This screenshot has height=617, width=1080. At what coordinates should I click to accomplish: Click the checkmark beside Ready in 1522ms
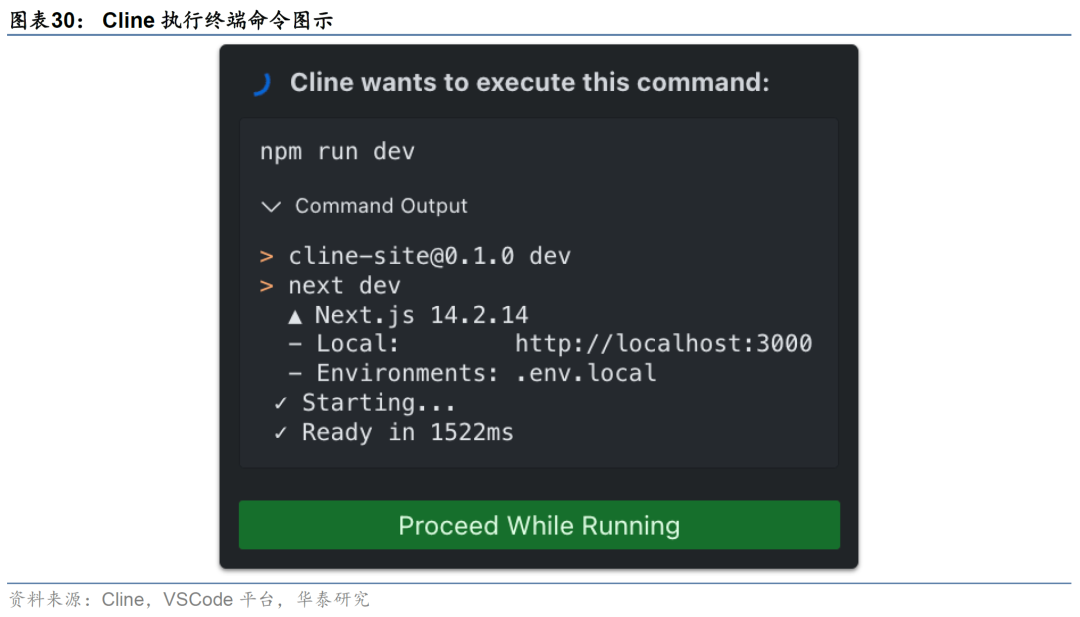[x=281, y=433]
